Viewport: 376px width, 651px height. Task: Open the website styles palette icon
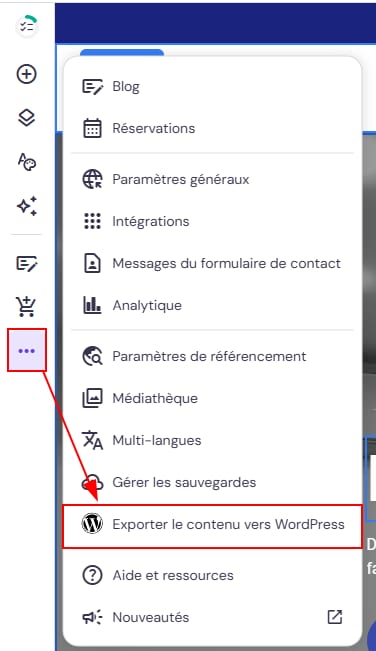27,162
